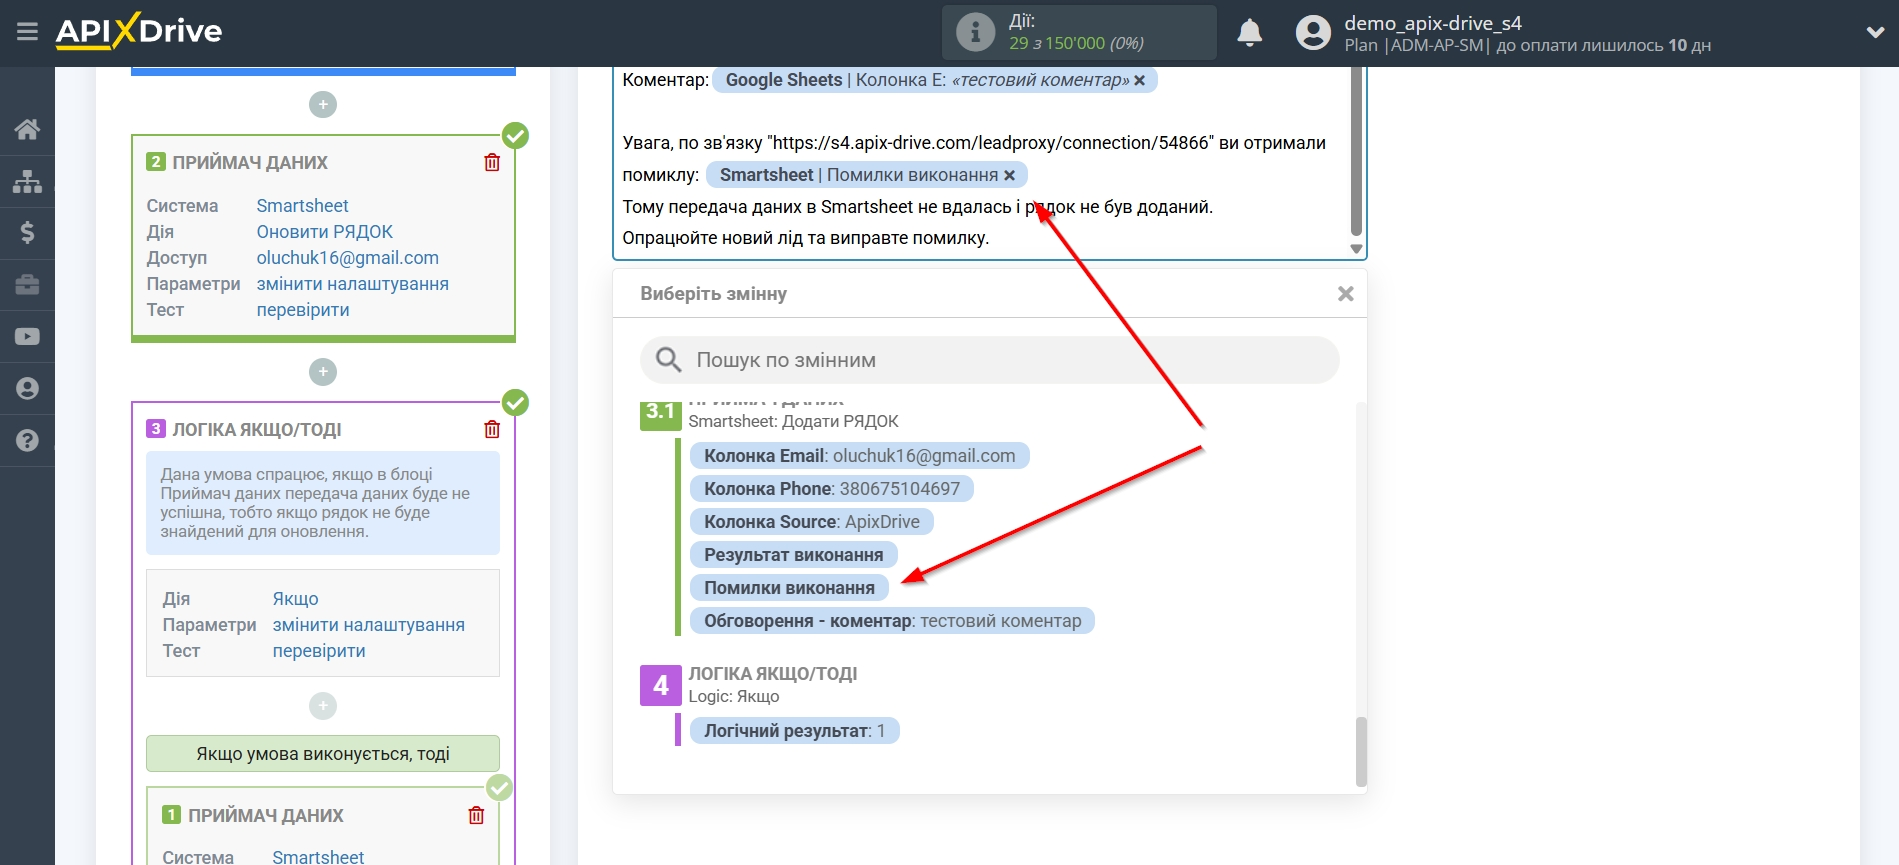Click змінити налаштування in logic block

coord(368,625)
